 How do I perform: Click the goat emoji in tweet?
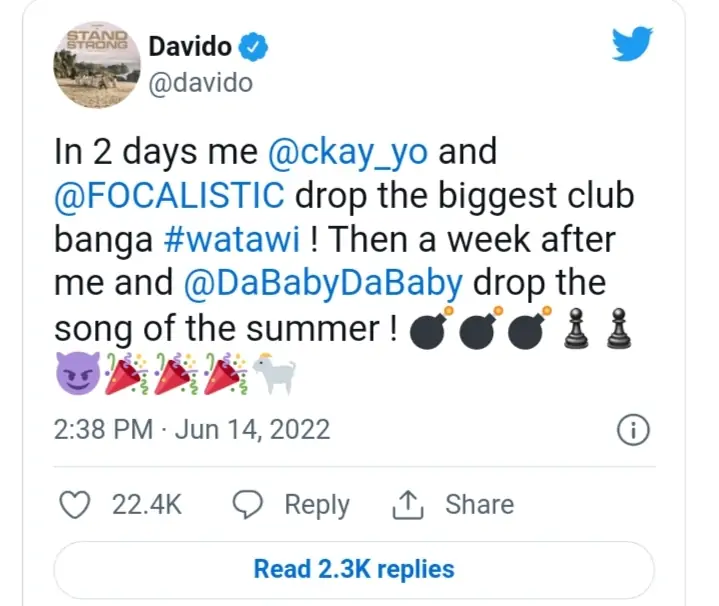coord(274,372)
